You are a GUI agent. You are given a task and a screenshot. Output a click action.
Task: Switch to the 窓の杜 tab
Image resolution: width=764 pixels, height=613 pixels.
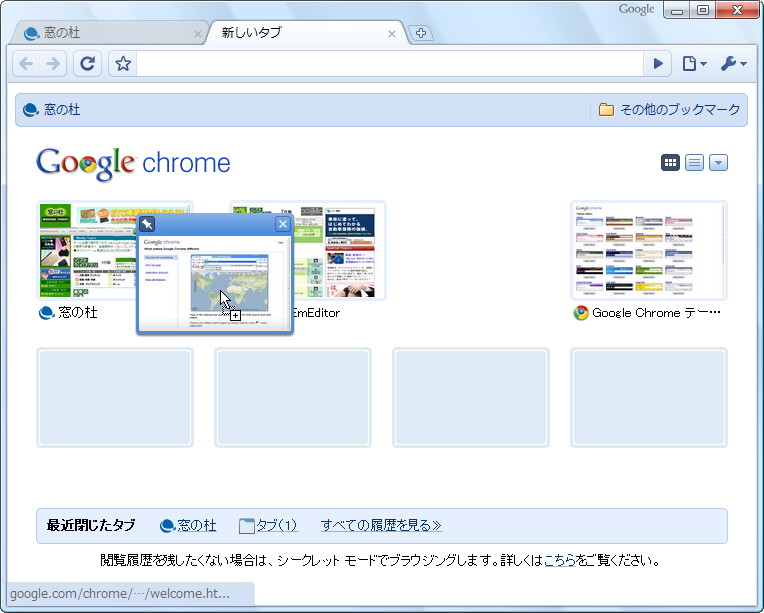click(x=110, y=33)
